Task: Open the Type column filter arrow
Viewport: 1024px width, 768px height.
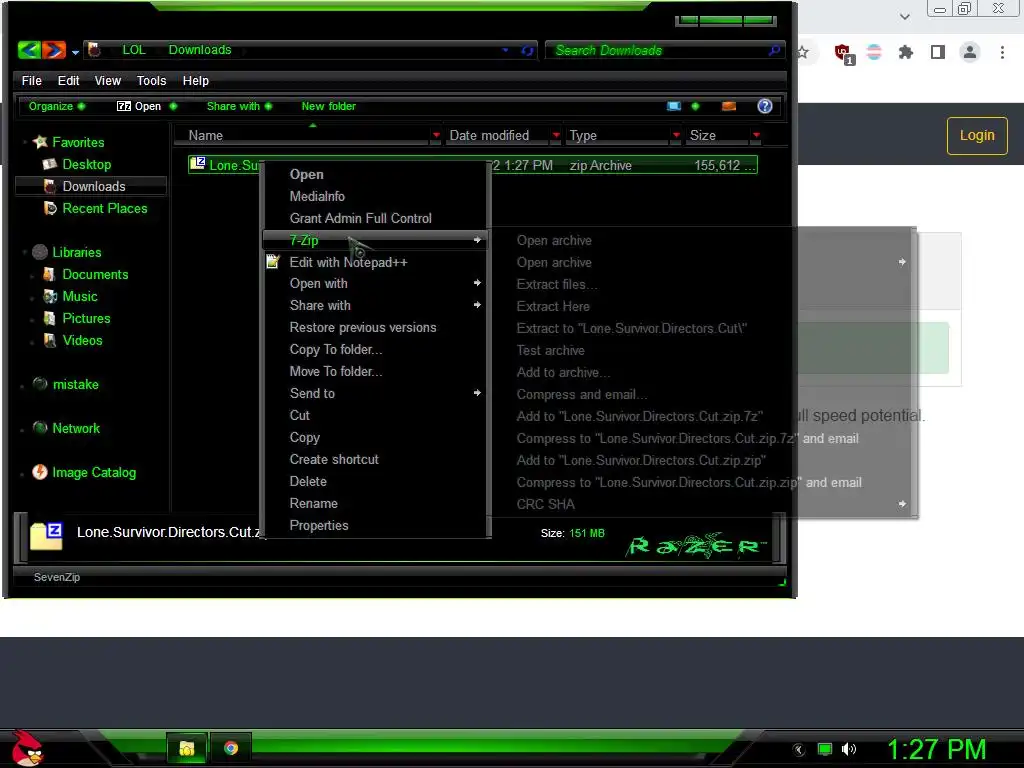Action: point(676,135)
